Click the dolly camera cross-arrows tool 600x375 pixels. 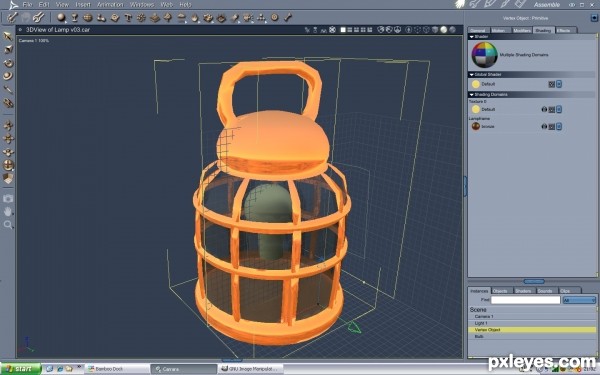click(x=8, y=139)
